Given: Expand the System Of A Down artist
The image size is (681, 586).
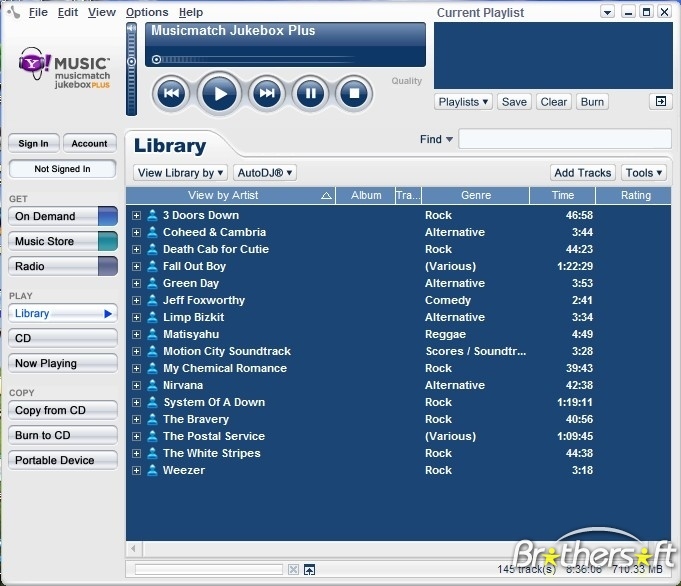Looking at the screenshot, I should pyautogui.click(x=136, y=402).
